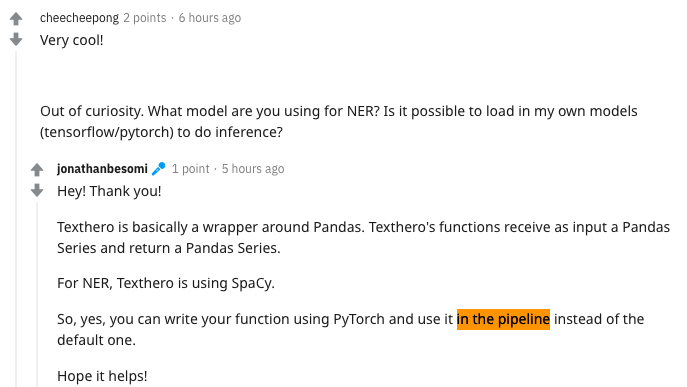Open cheecheepong's user profile
Image resolution: width=687 pixels, height=387 pixels.
[79, 18]
